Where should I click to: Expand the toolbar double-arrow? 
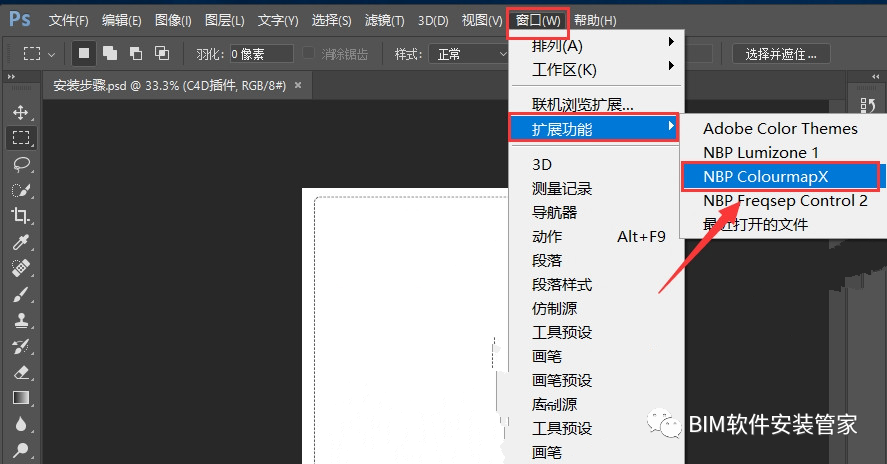(11, 76)
